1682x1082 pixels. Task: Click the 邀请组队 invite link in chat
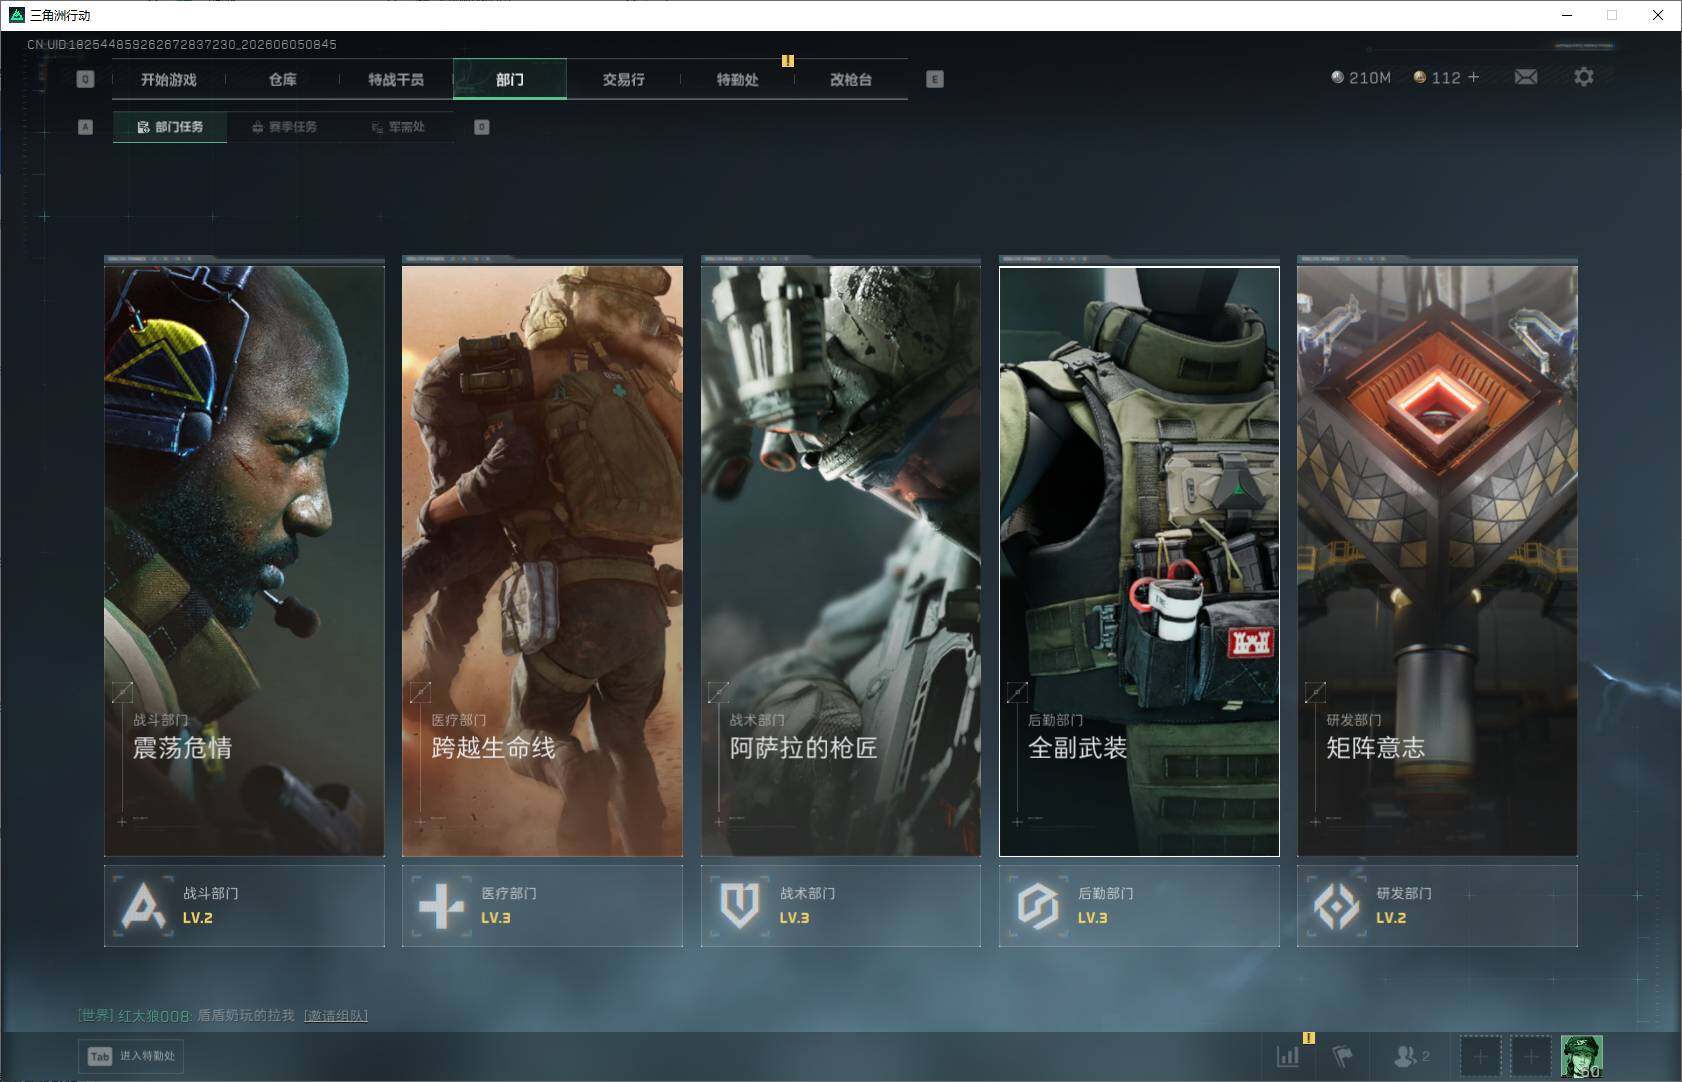[x=336, y=1016]
